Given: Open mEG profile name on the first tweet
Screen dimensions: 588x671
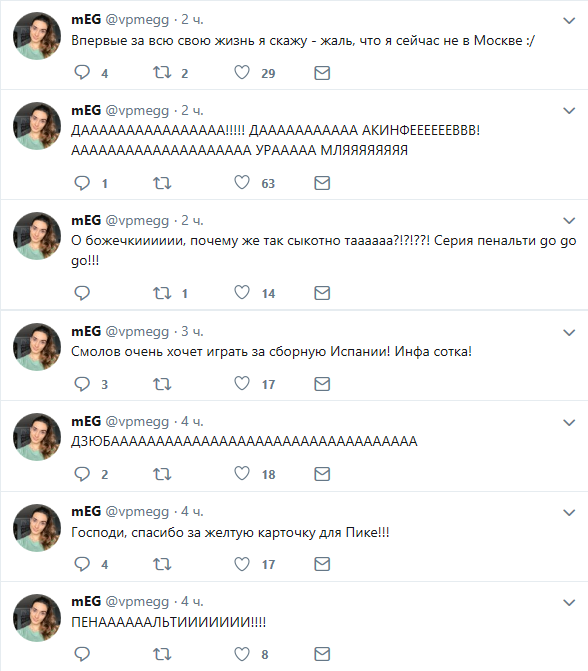Looking at the screenshot, I should [86, 19].
